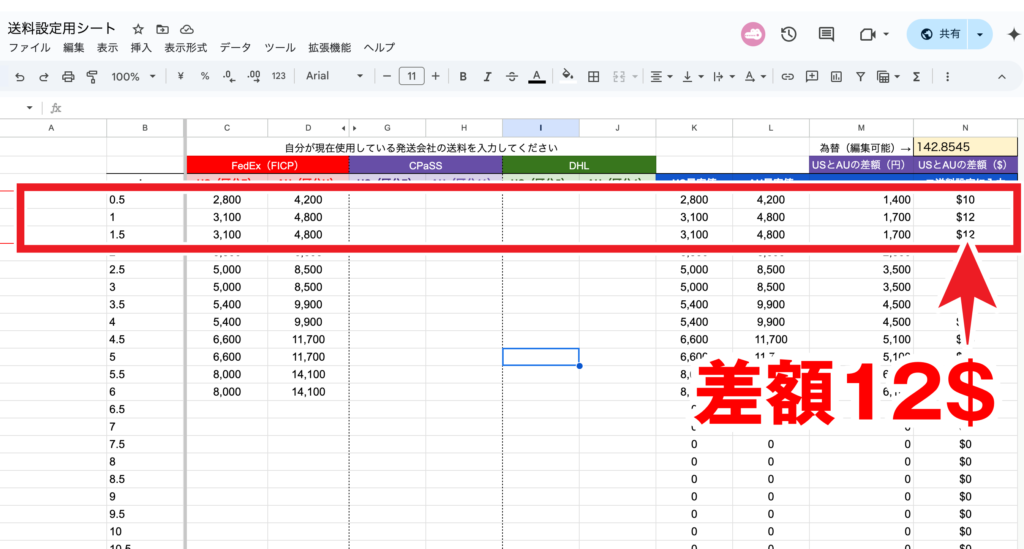The height and width of the screenshot is (549, 1024).
Task: Click the undo arrow in the toolbar
Action: pos(20,76)
